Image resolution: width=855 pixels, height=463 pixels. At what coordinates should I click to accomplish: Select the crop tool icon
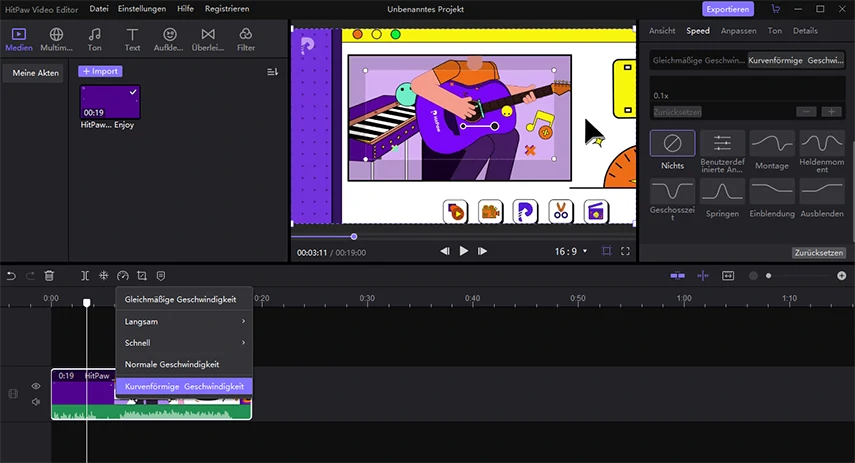142,276
